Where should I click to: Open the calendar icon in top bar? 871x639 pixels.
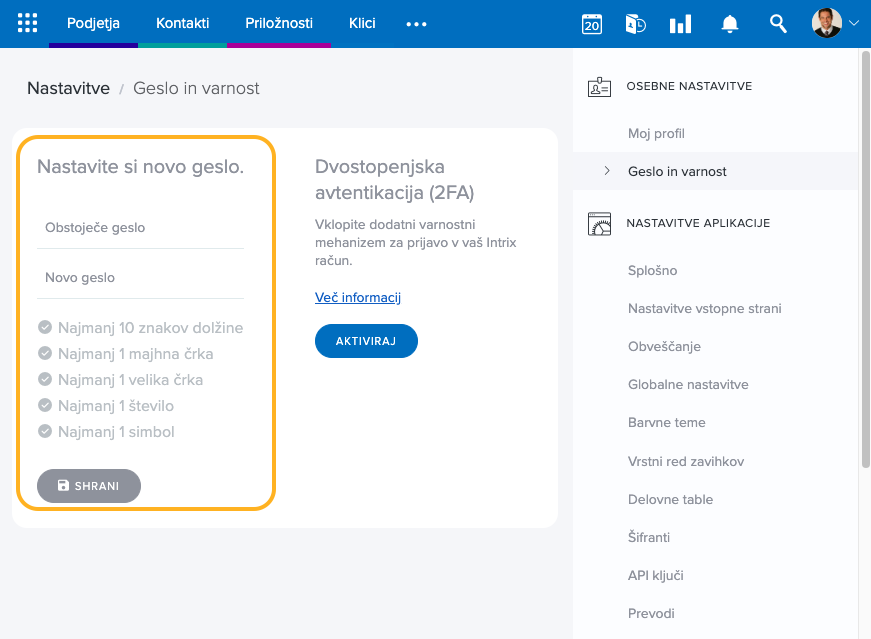tap(592, 24)
